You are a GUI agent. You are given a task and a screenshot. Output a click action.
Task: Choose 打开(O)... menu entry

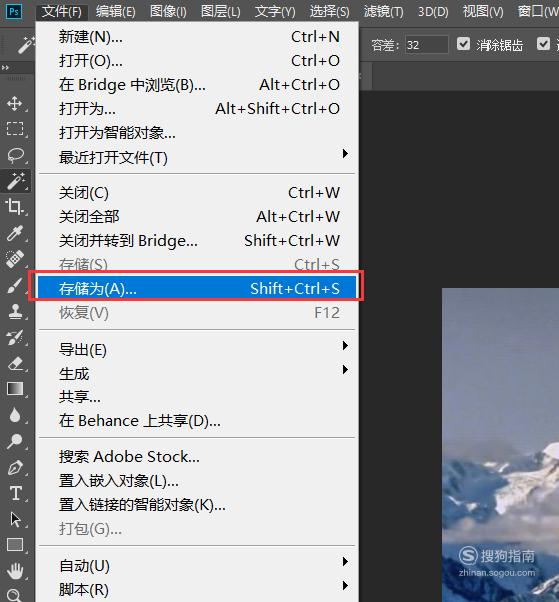[x=198, y=61]
